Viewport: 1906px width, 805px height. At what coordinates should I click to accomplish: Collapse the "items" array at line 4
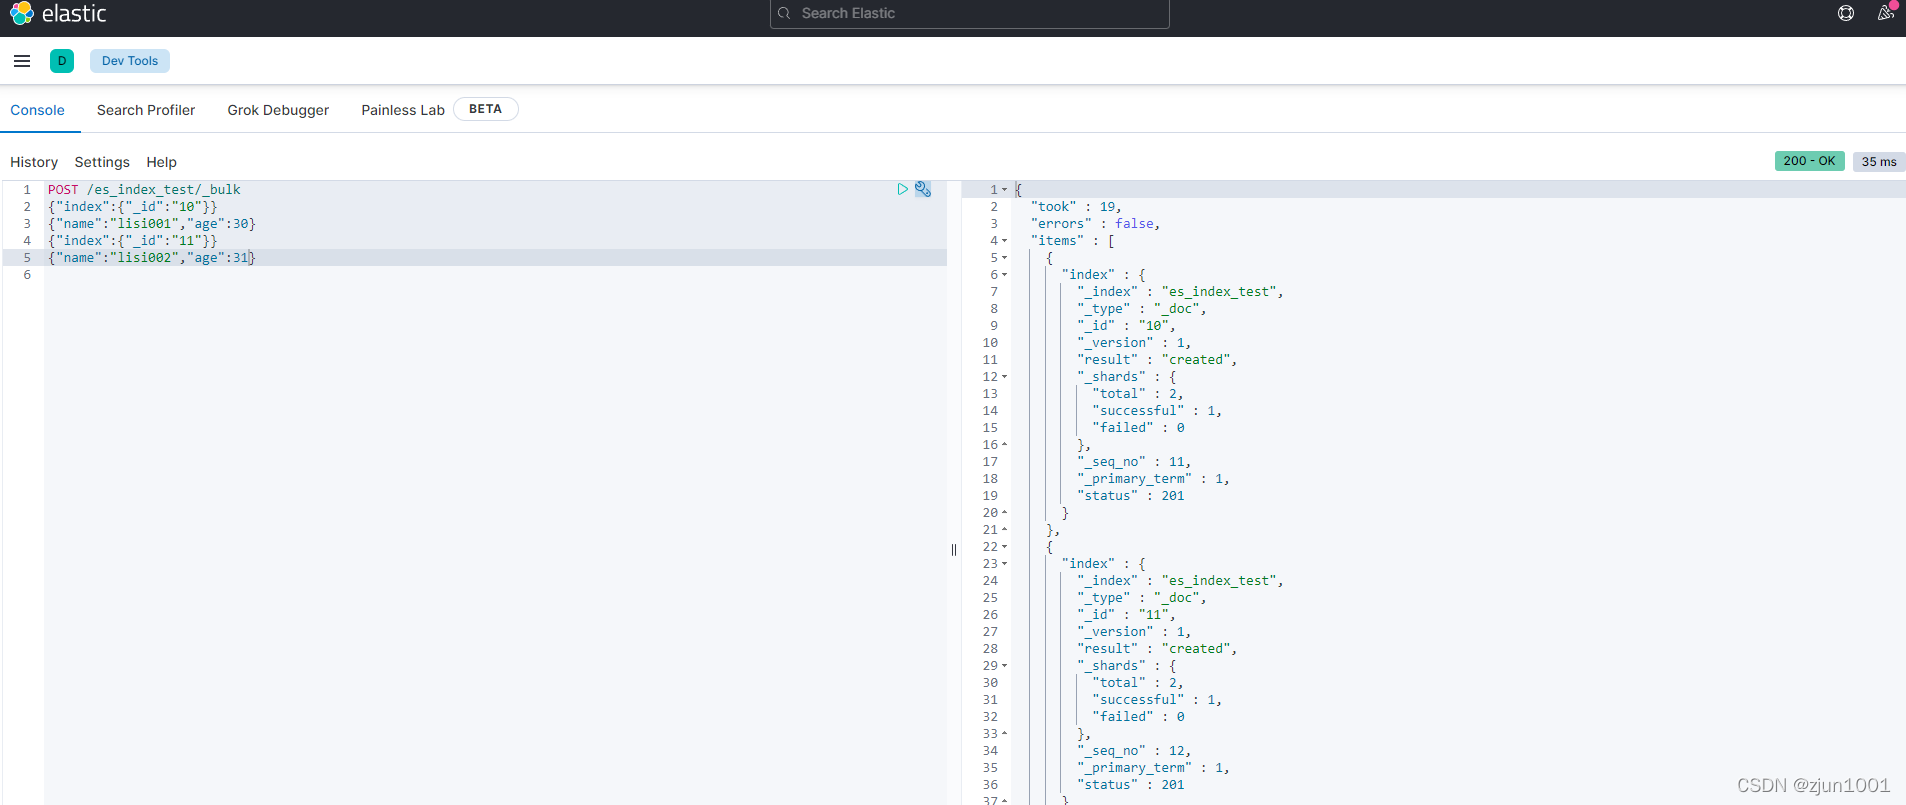pos(1005,241)
